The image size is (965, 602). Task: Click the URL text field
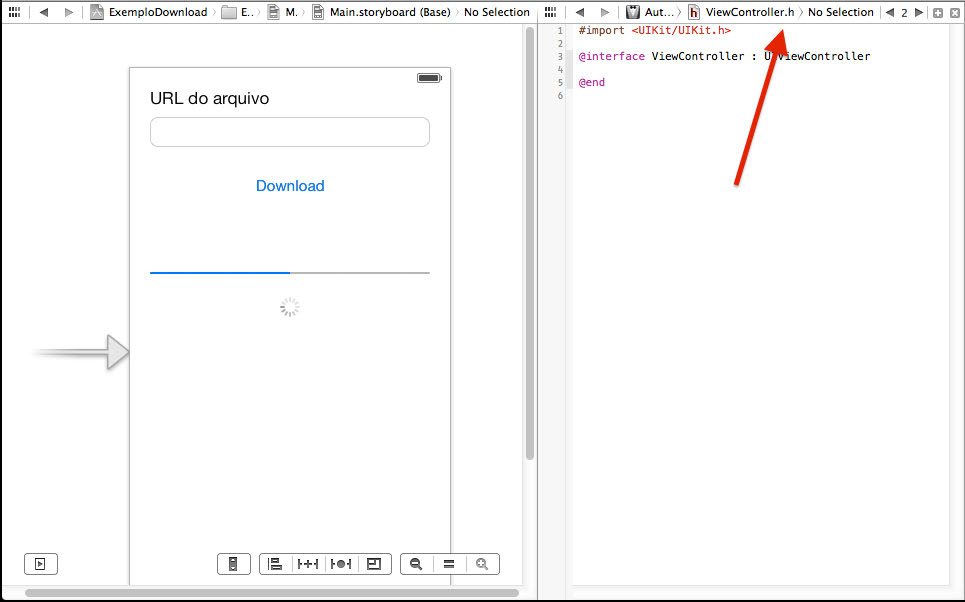(x=290, y=132)
